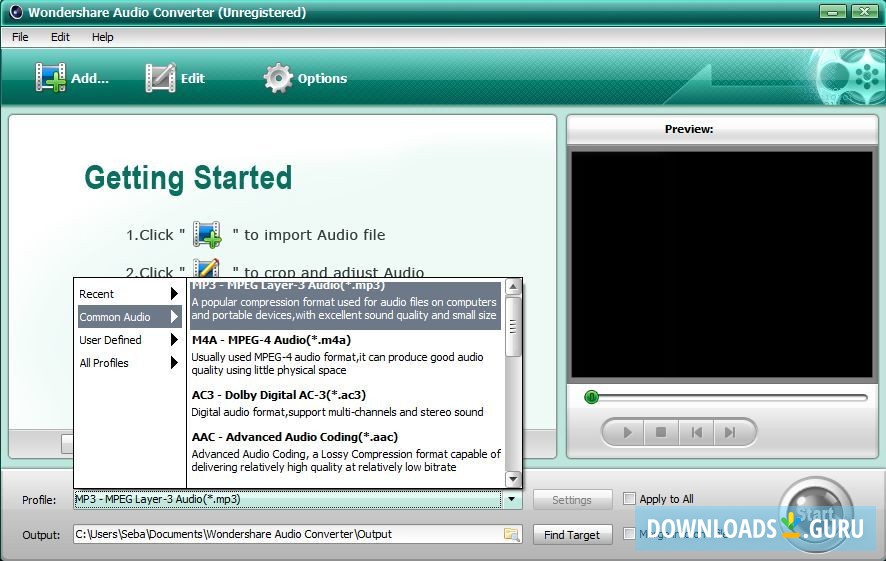Click the browse folder icon in the Output field

tap(511, 534)
